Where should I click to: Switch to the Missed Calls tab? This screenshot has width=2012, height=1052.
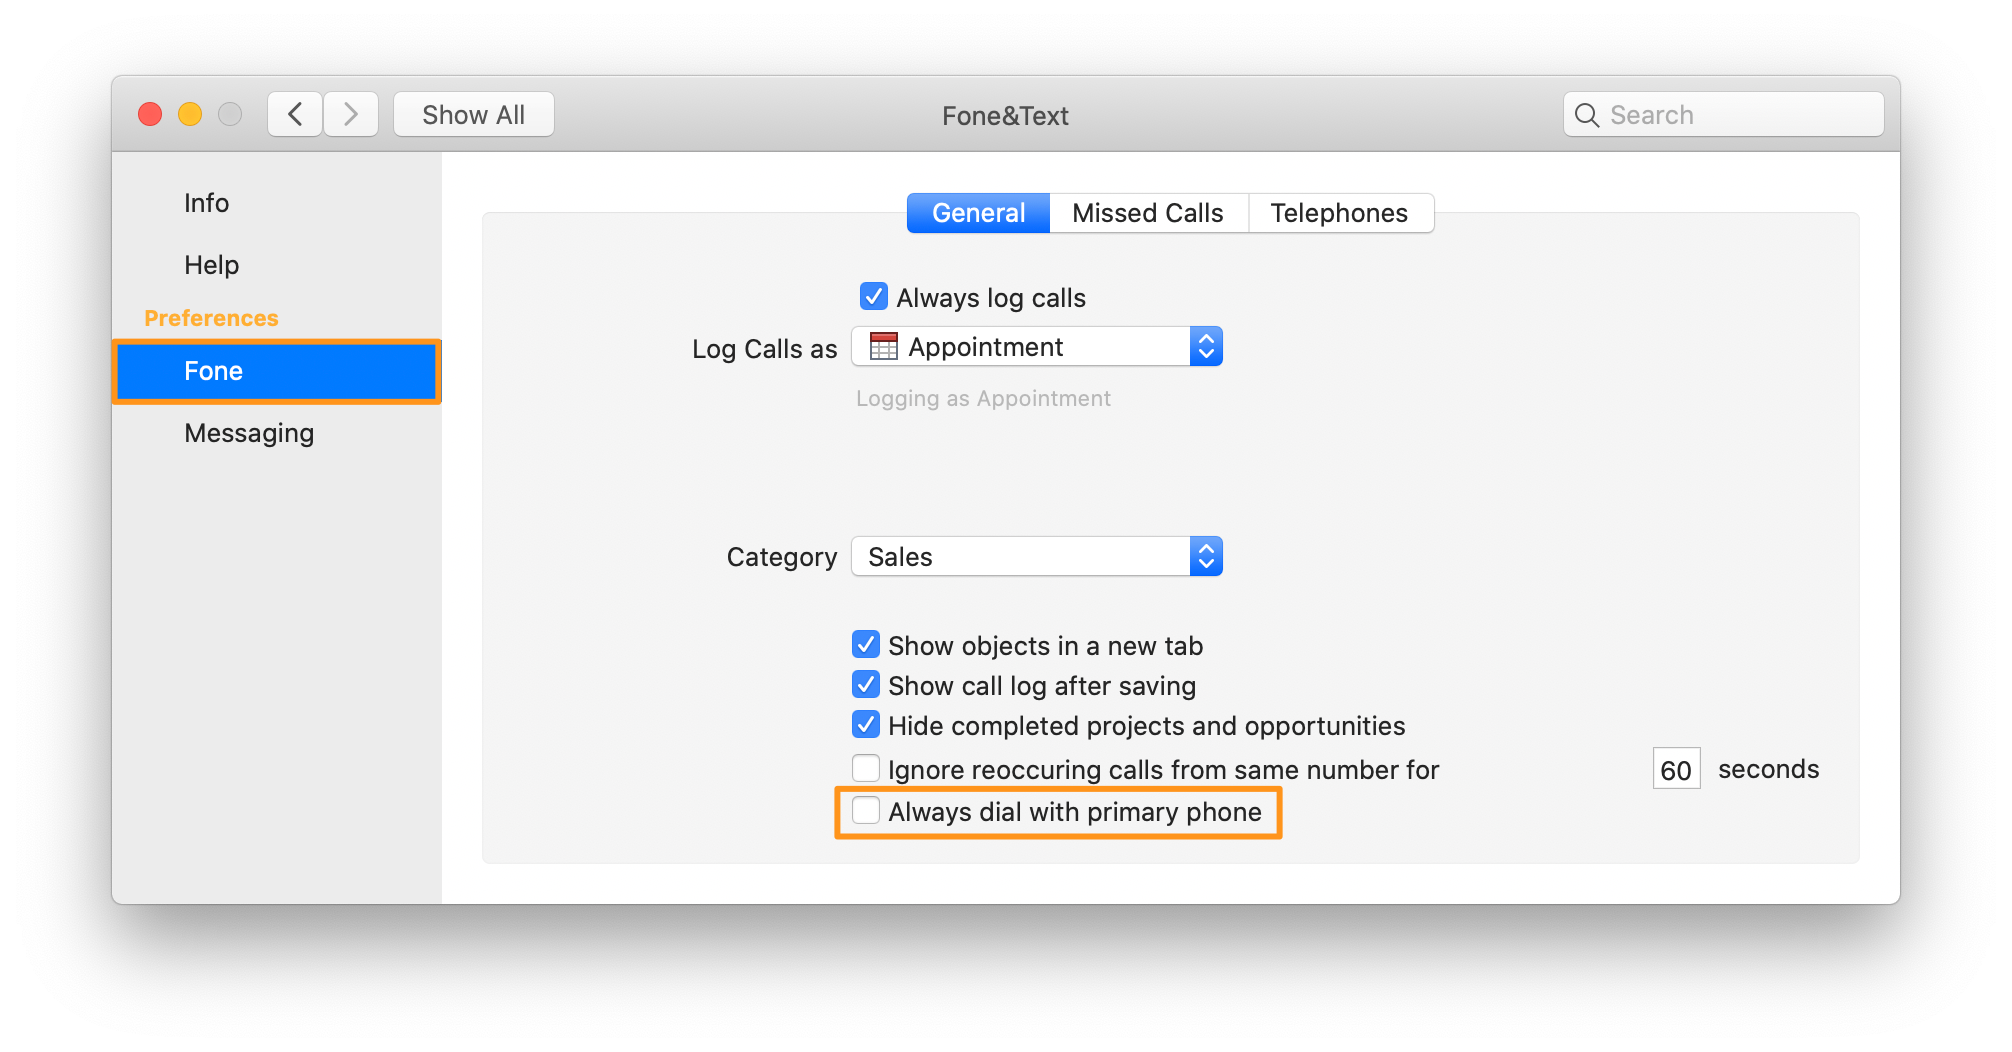1148,213
